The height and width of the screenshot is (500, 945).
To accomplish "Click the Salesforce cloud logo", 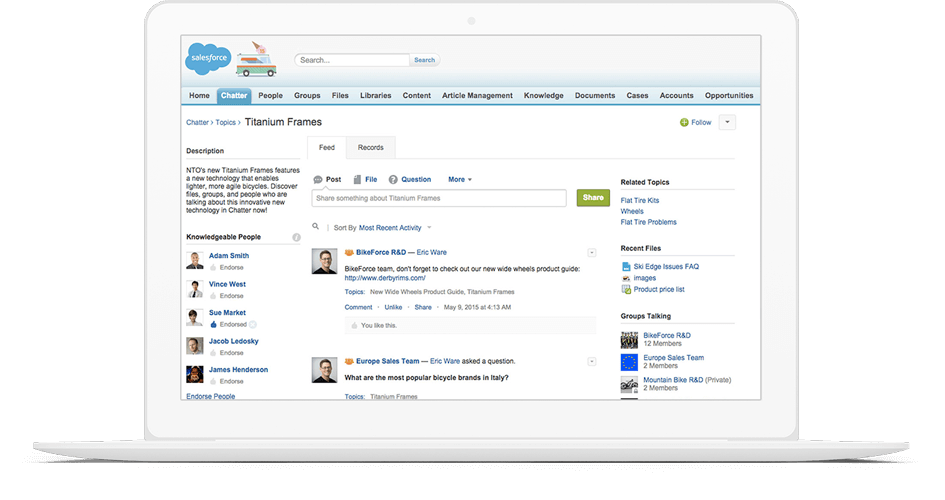I will [x=209, y=60].
